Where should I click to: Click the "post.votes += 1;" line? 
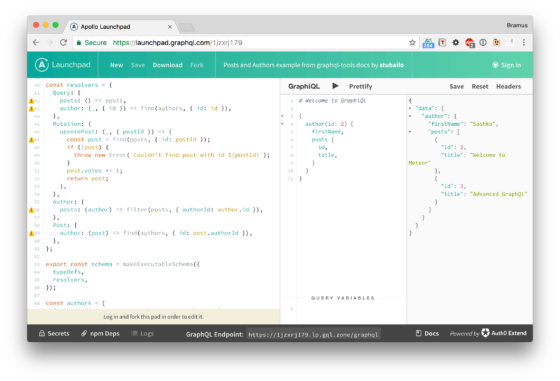[x=95, y=171]
